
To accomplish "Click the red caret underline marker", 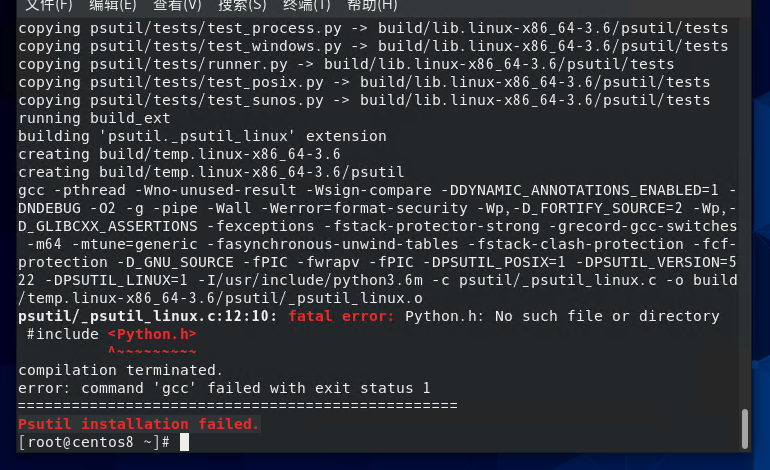I will click(x=151, y=351).
